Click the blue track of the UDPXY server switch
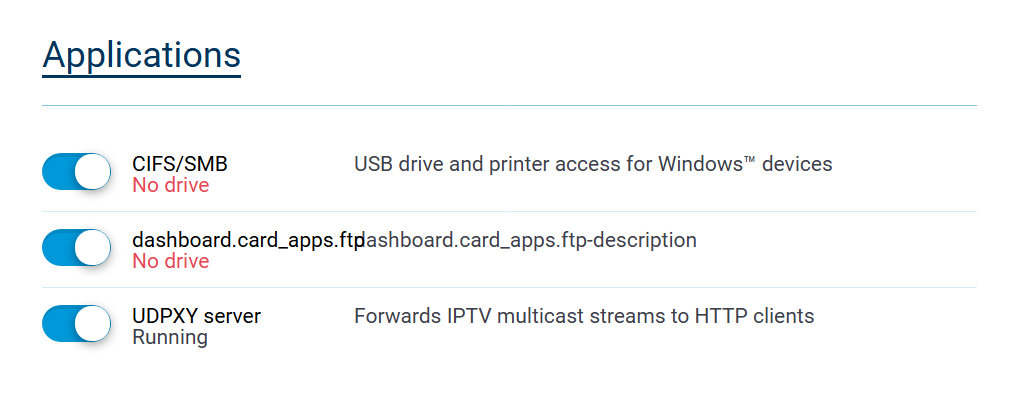 pos(57,324)
